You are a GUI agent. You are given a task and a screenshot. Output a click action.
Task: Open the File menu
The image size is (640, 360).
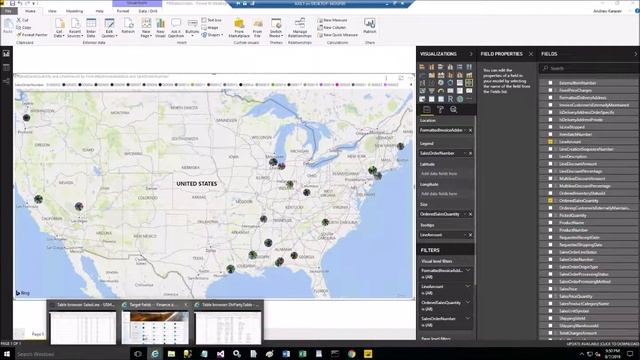click(8, 11)
